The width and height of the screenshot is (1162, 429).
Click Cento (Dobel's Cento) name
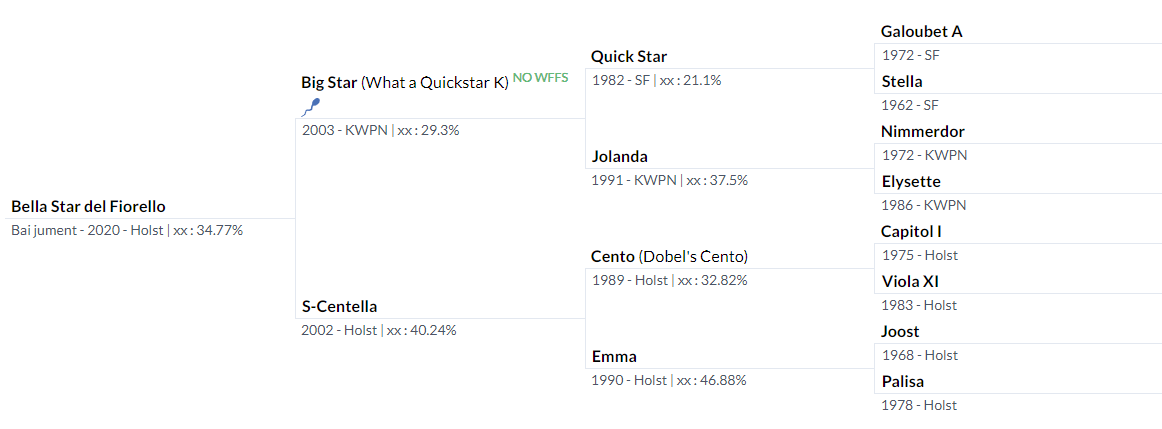click(x=670, y=256)
